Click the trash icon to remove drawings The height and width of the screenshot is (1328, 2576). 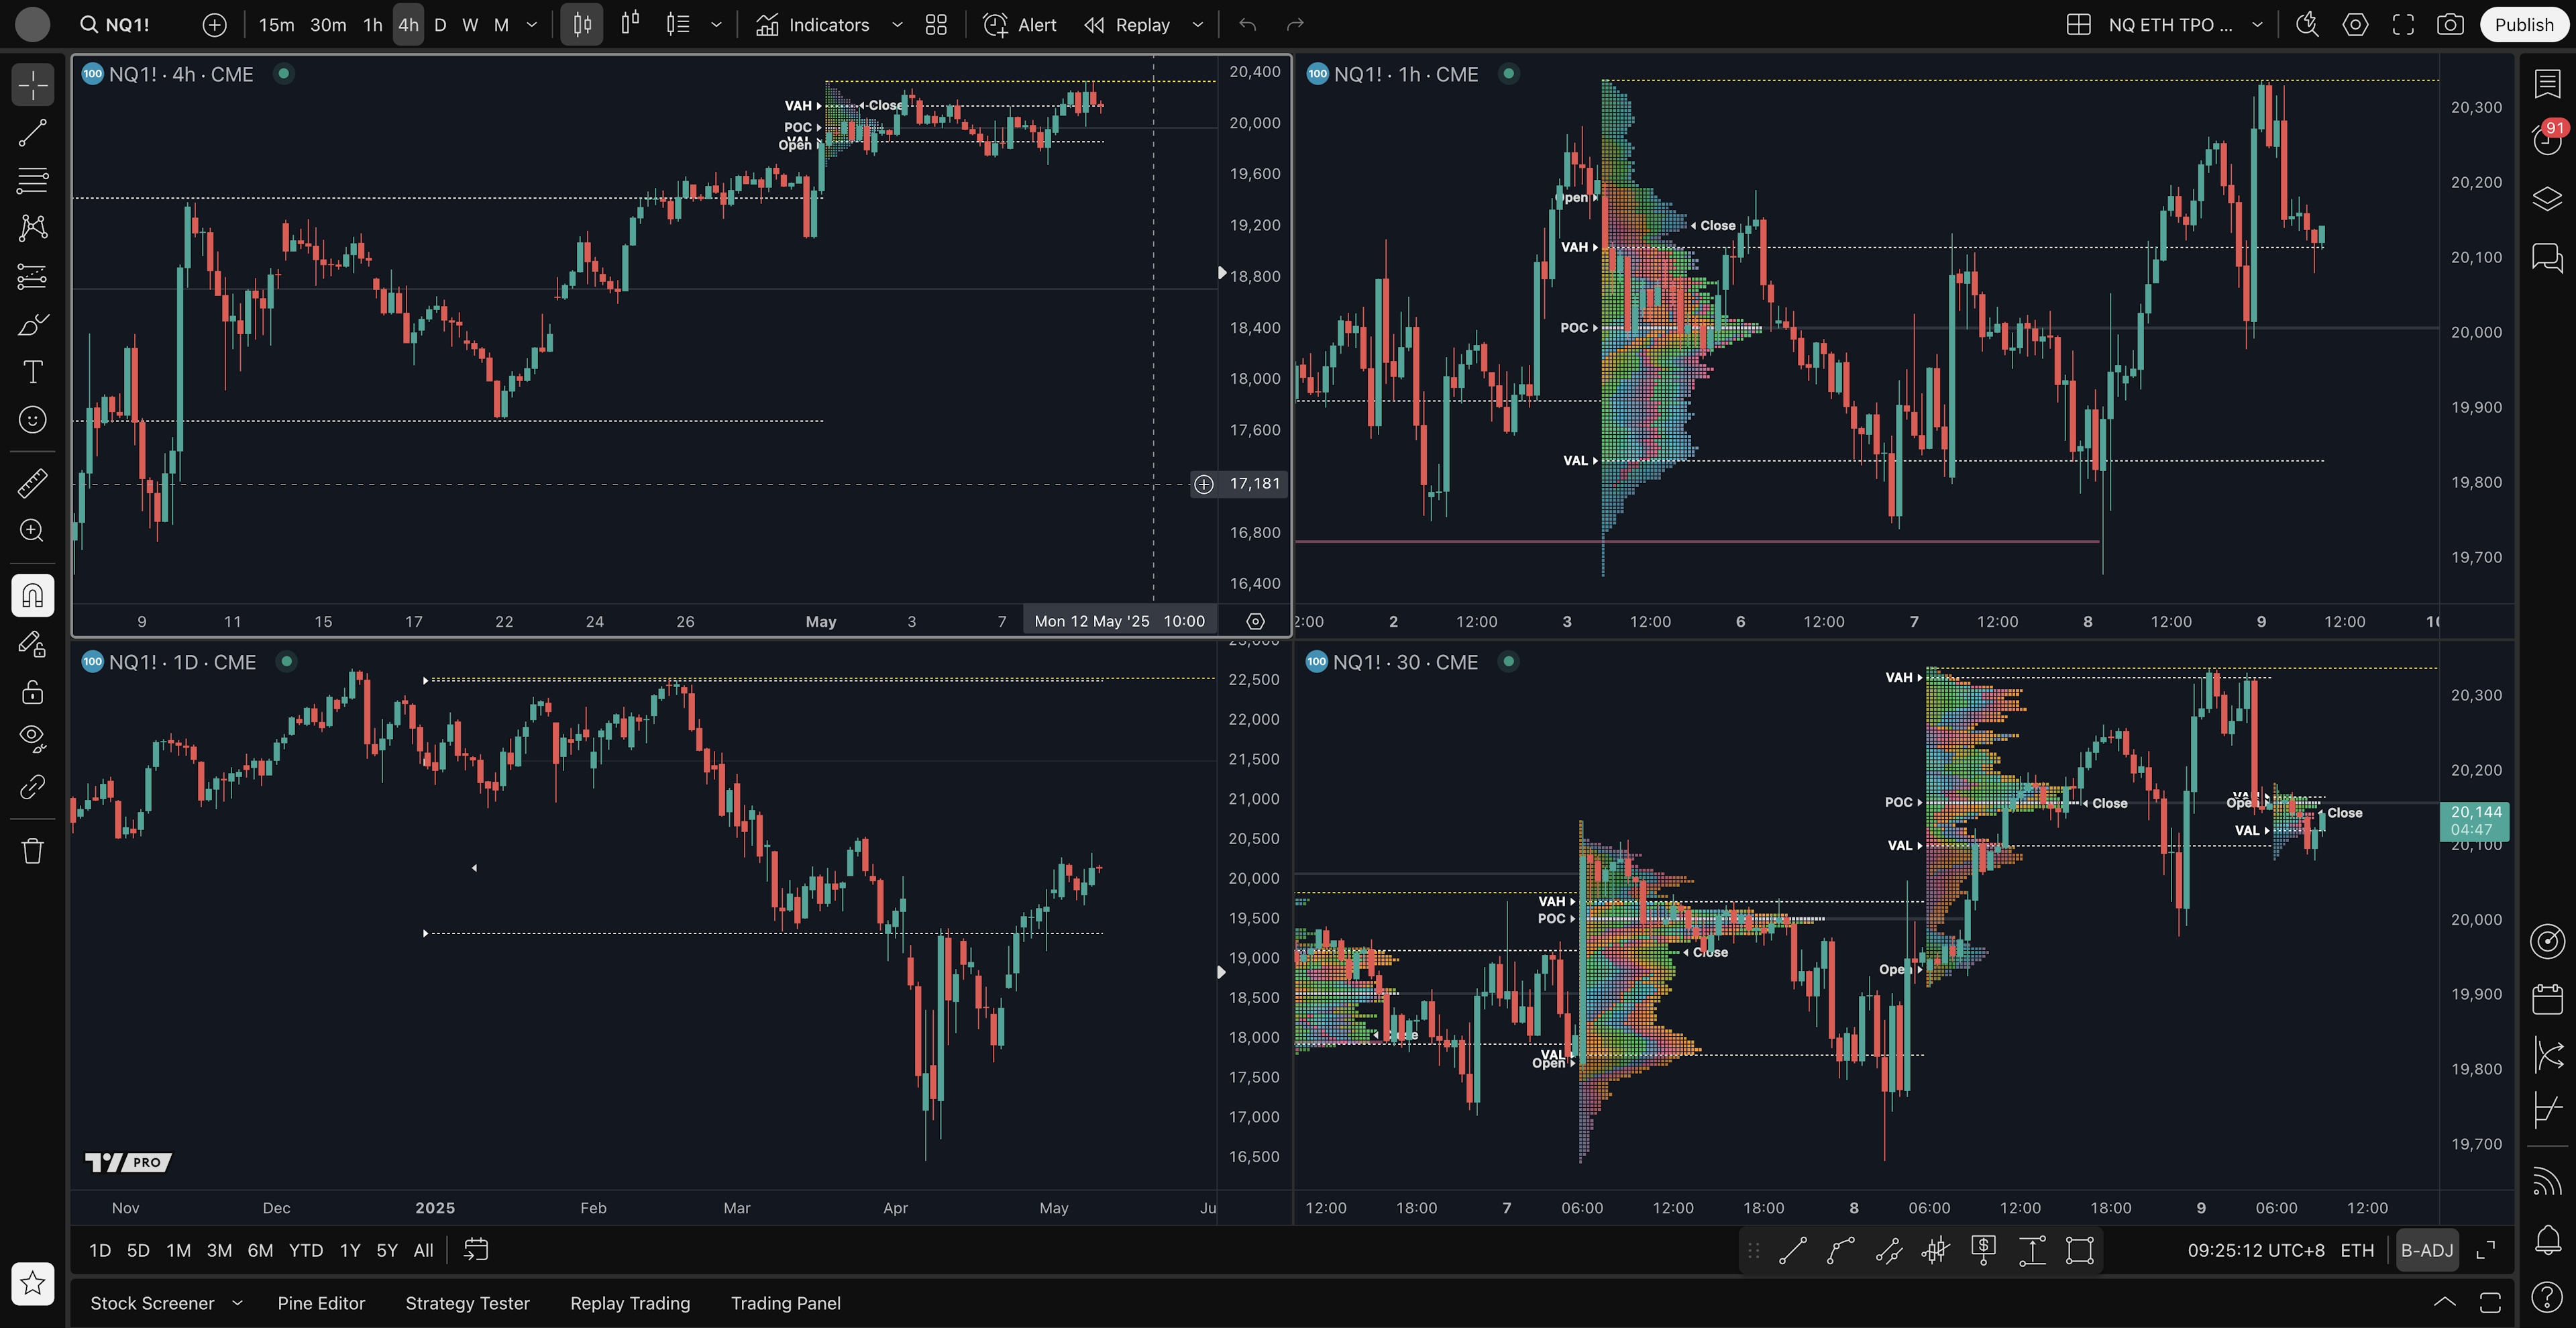tap(32, 851)
